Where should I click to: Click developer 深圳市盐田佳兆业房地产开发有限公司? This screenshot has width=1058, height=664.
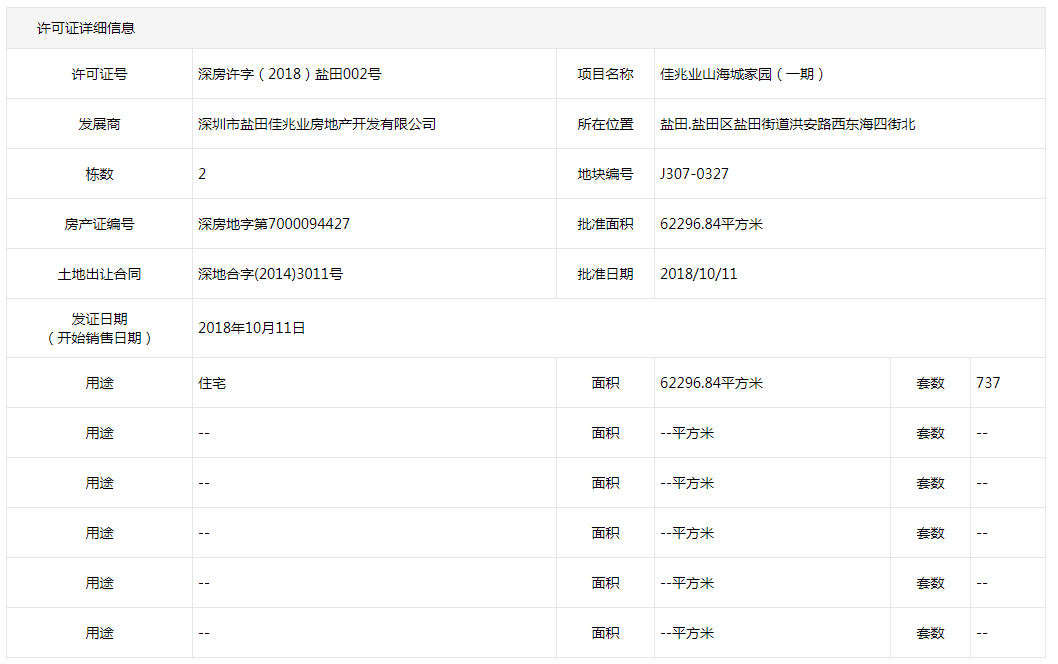click(317, 124)
